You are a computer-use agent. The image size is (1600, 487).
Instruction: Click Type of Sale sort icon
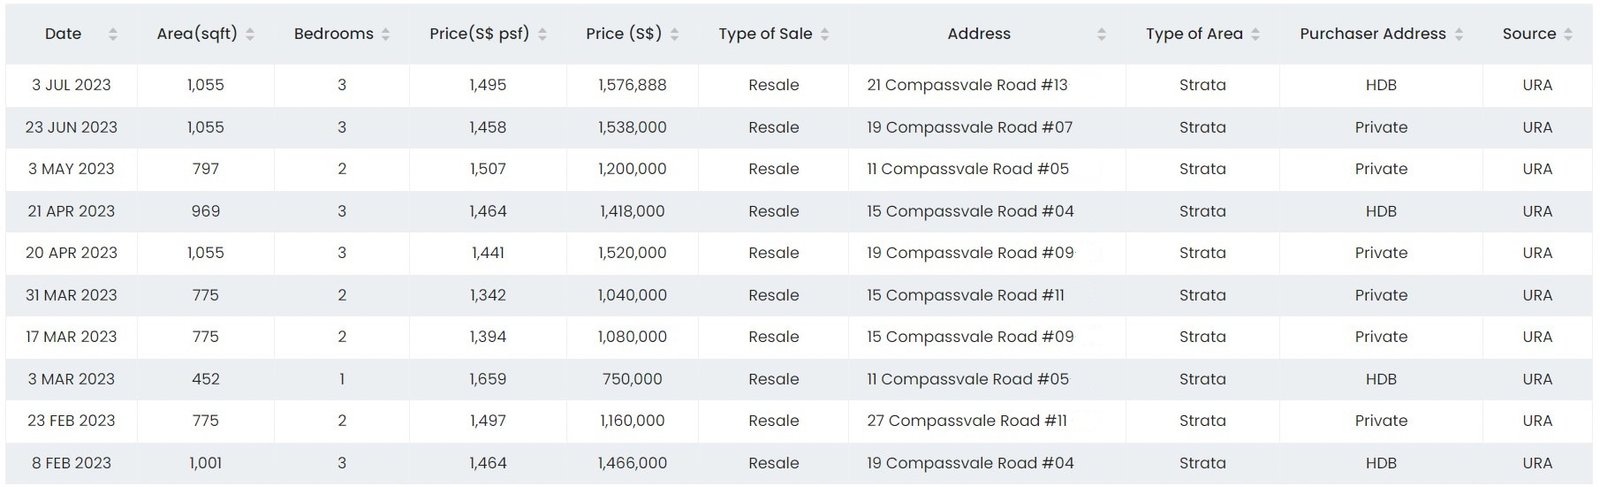[825, 34]
